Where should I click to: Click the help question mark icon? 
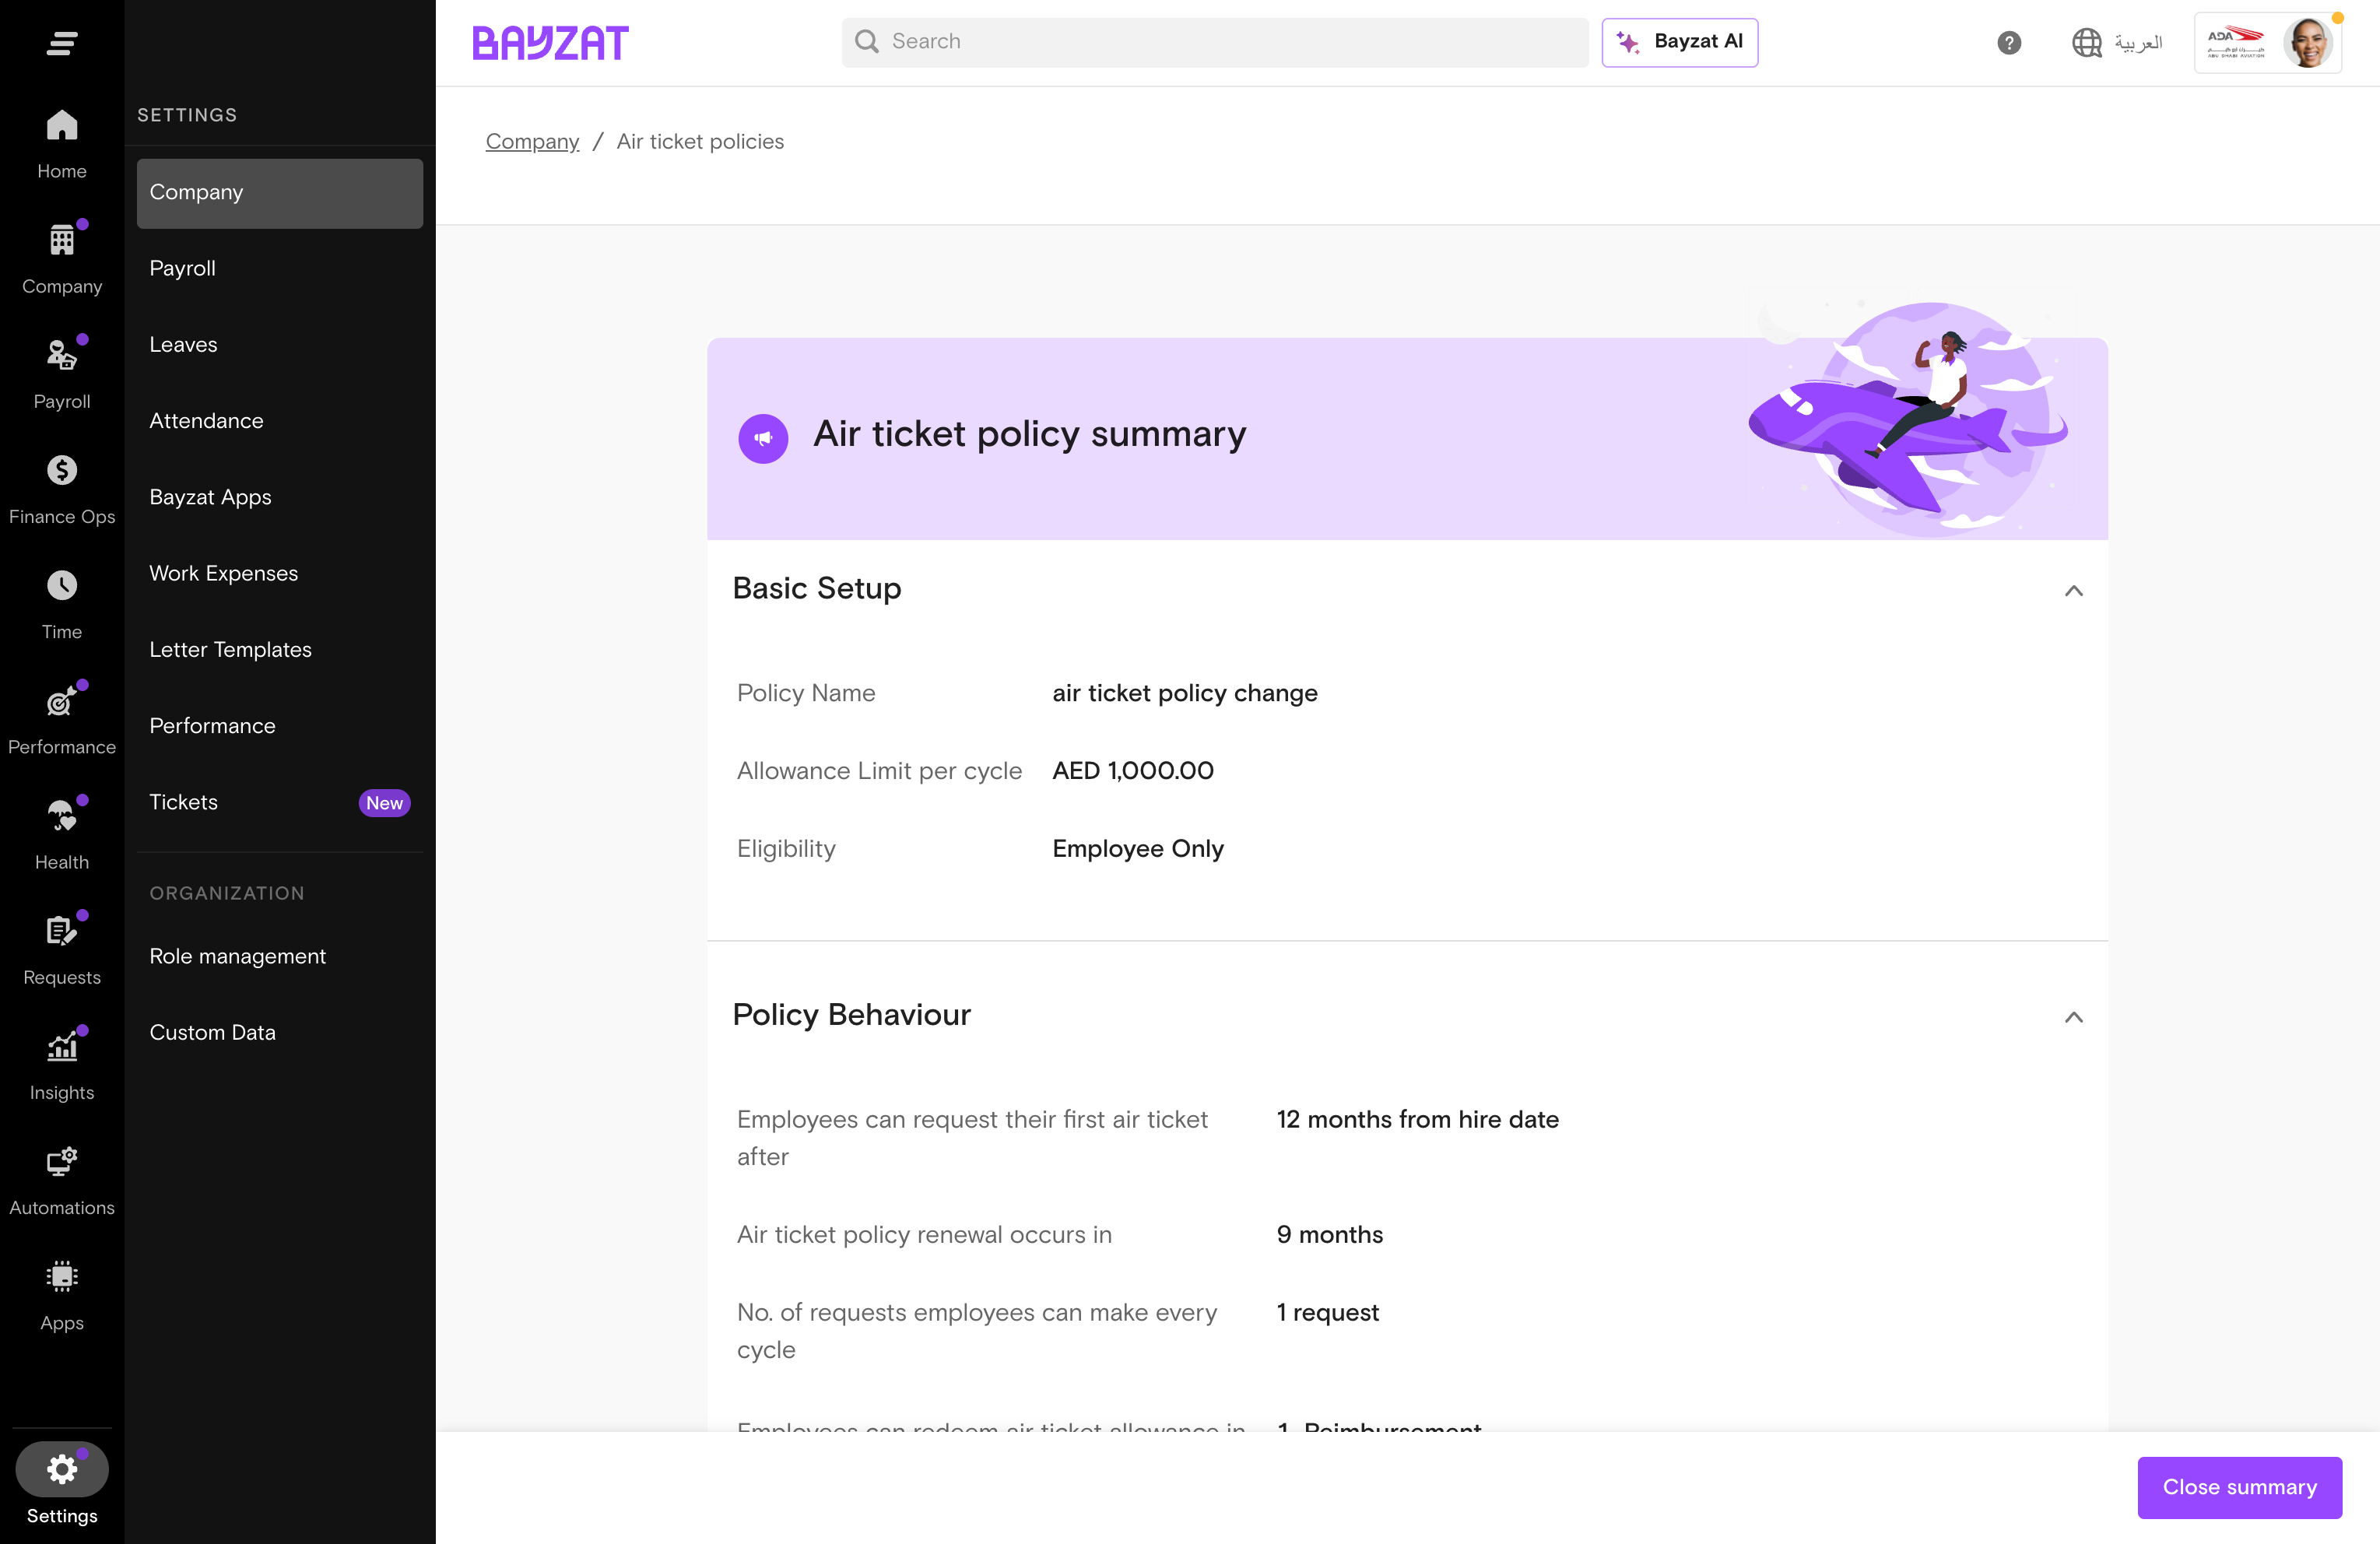[x=2009, y=42]
